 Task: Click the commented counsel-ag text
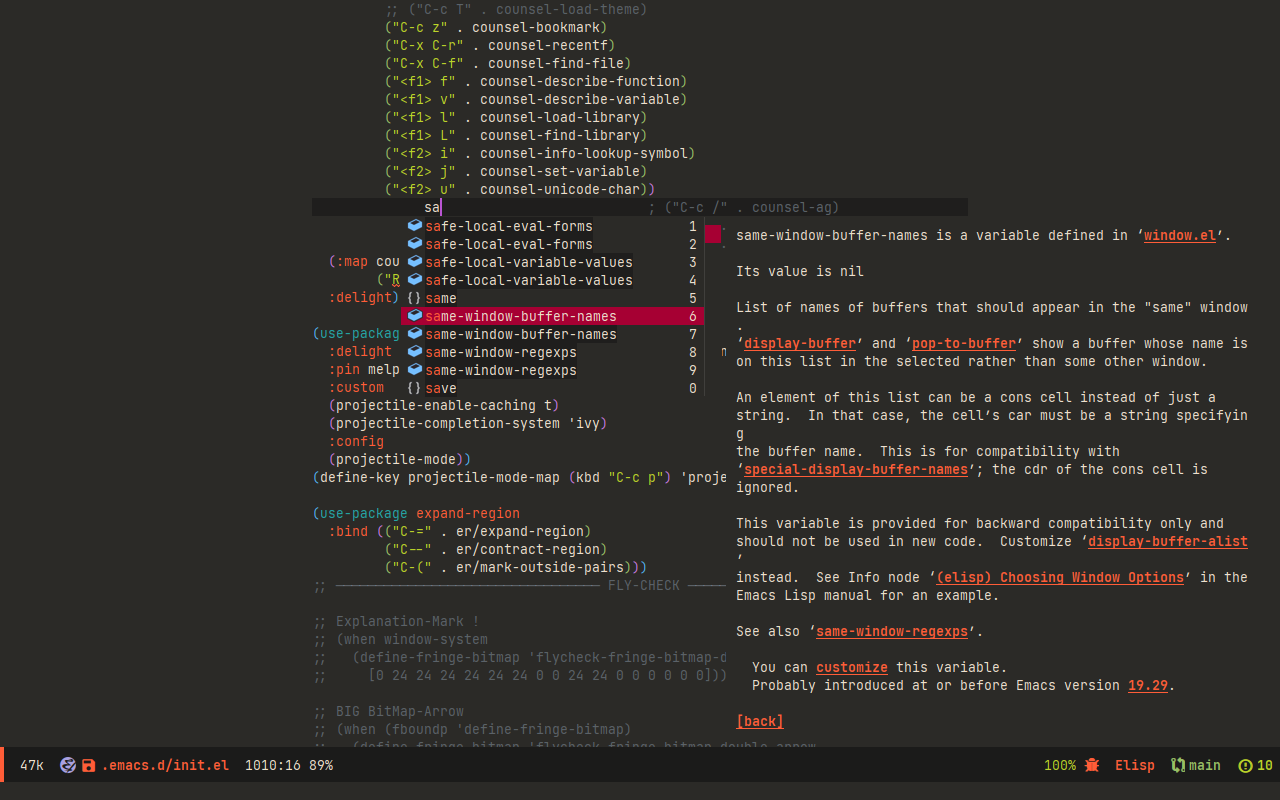[x=792, y=207]
